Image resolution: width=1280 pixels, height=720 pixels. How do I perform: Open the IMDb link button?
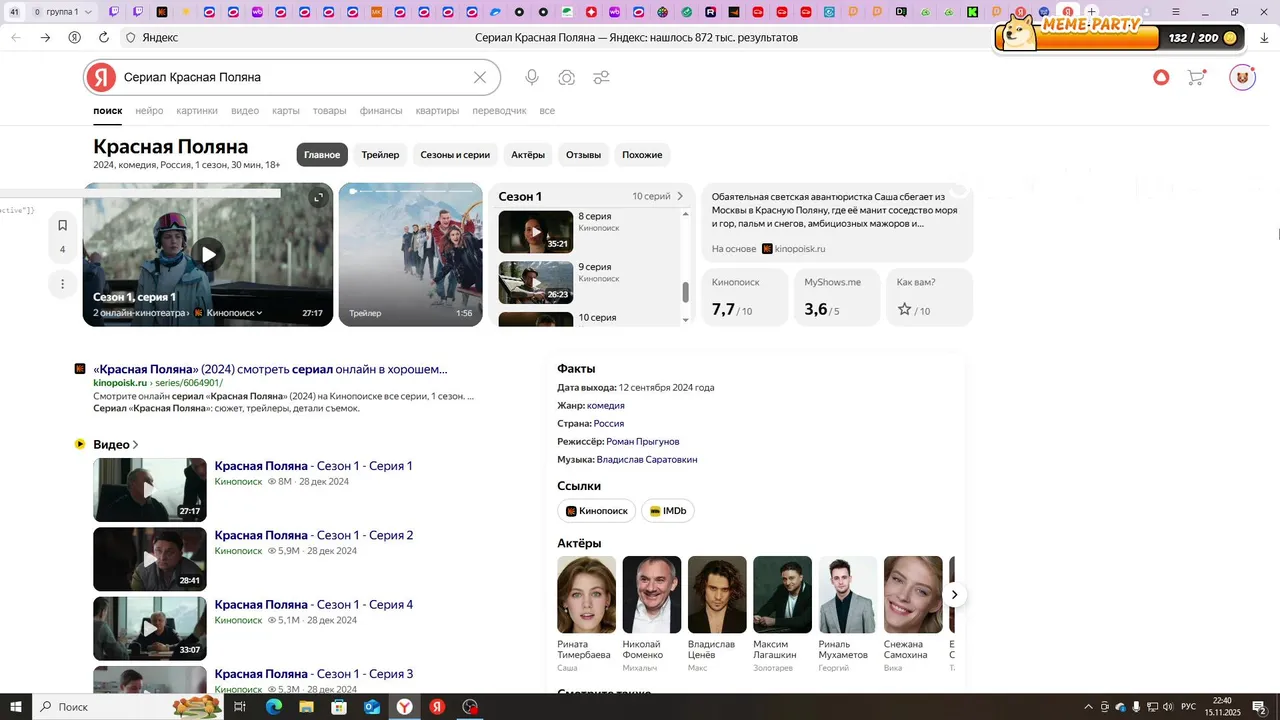[668, 511]
